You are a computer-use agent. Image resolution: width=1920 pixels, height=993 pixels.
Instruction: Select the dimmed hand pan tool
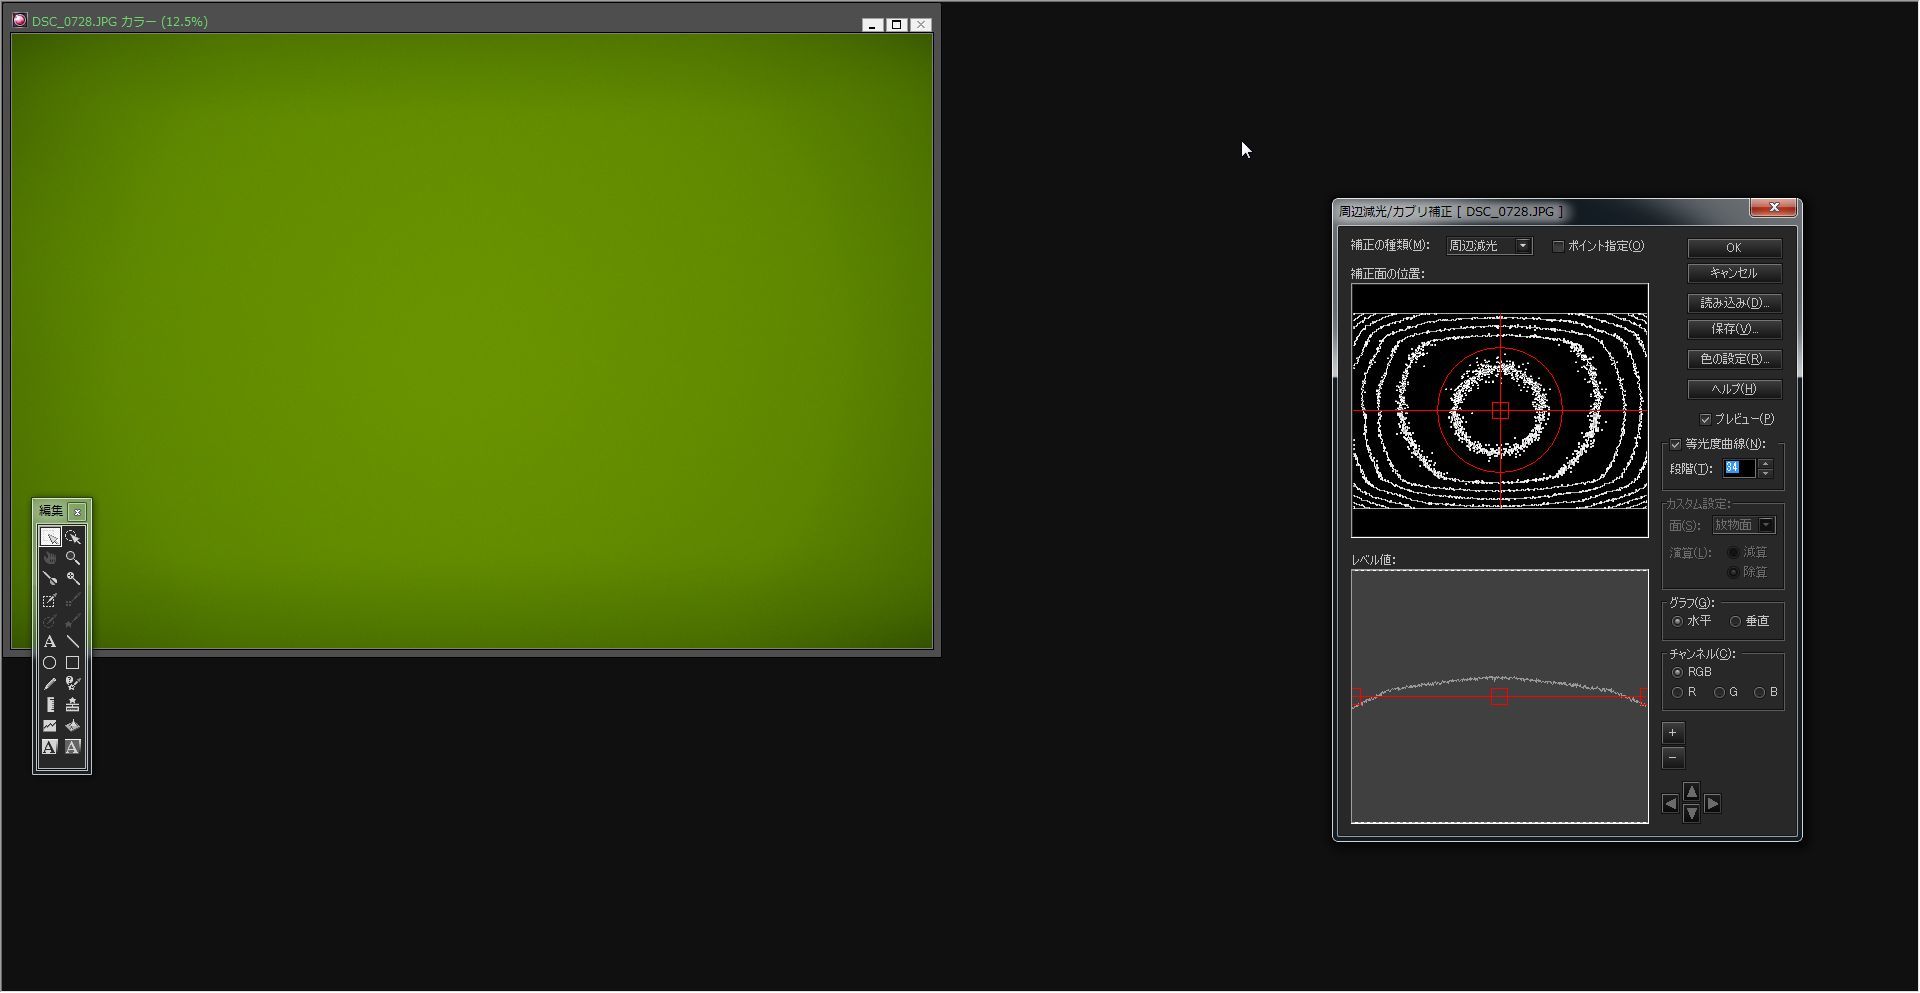tap(50, 558)
